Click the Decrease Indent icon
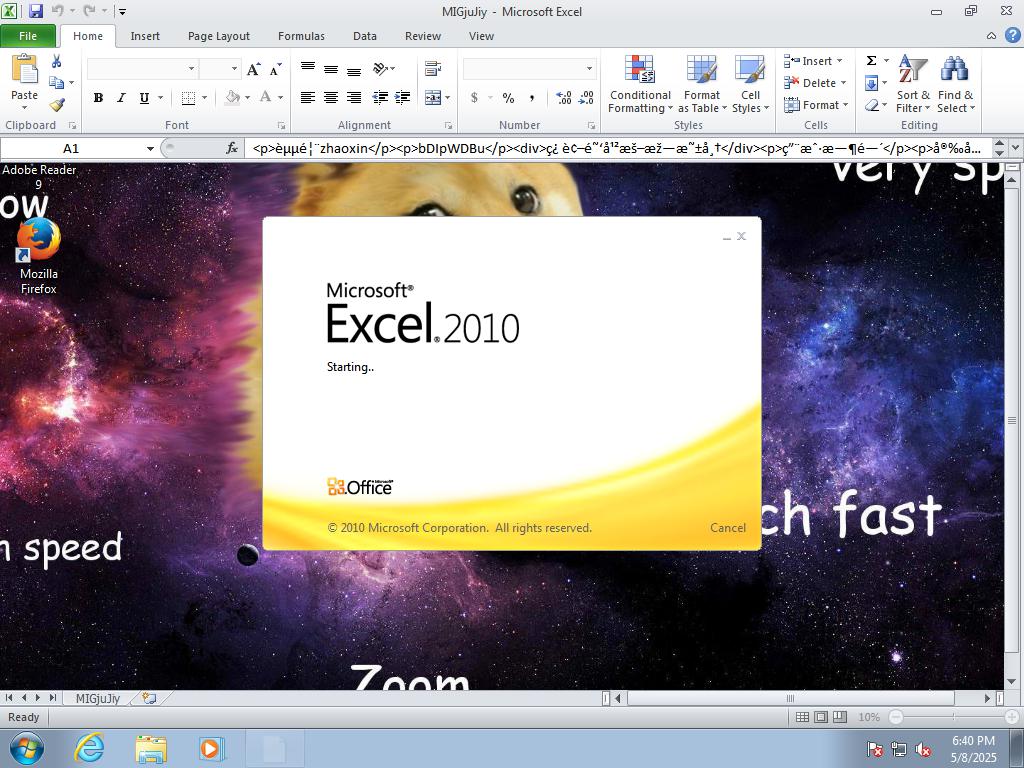The height and width of the screenshot is (768, 1024). [380, 98]
